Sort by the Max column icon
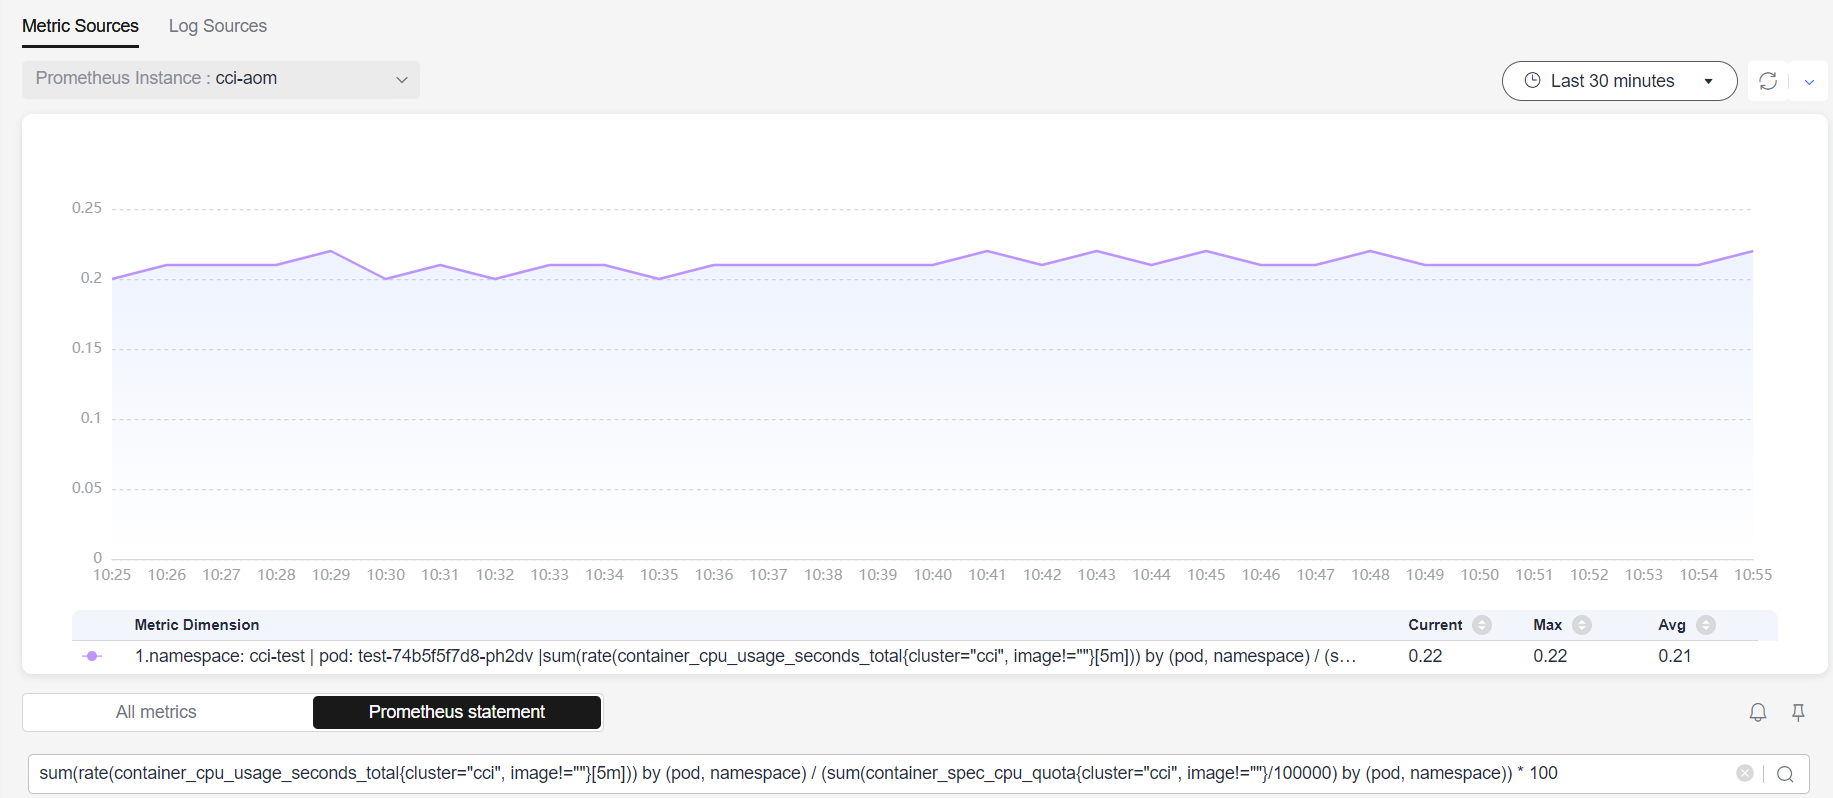 [1582, 625]
